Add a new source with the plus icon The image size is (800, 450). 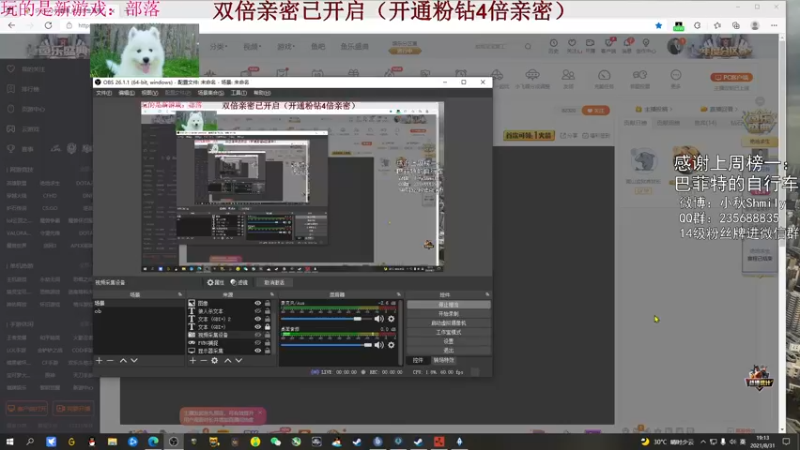coord(192,360)
